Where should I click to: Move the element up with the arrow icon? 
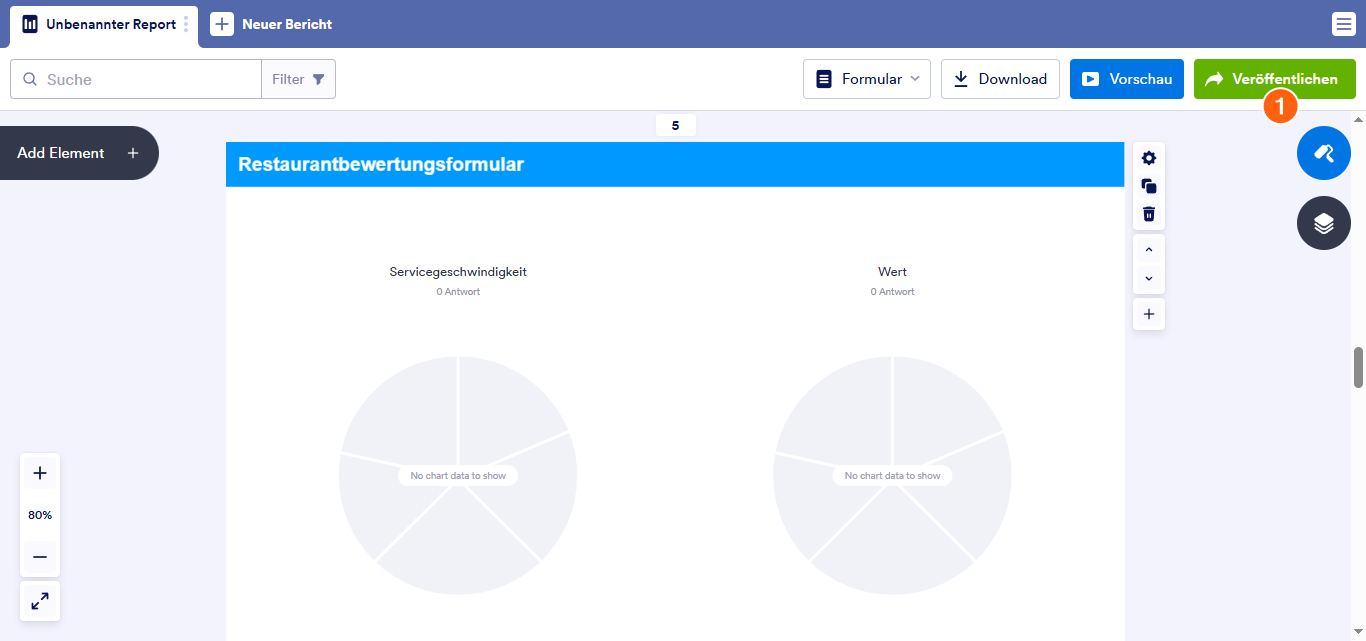tap(1148, 249)
